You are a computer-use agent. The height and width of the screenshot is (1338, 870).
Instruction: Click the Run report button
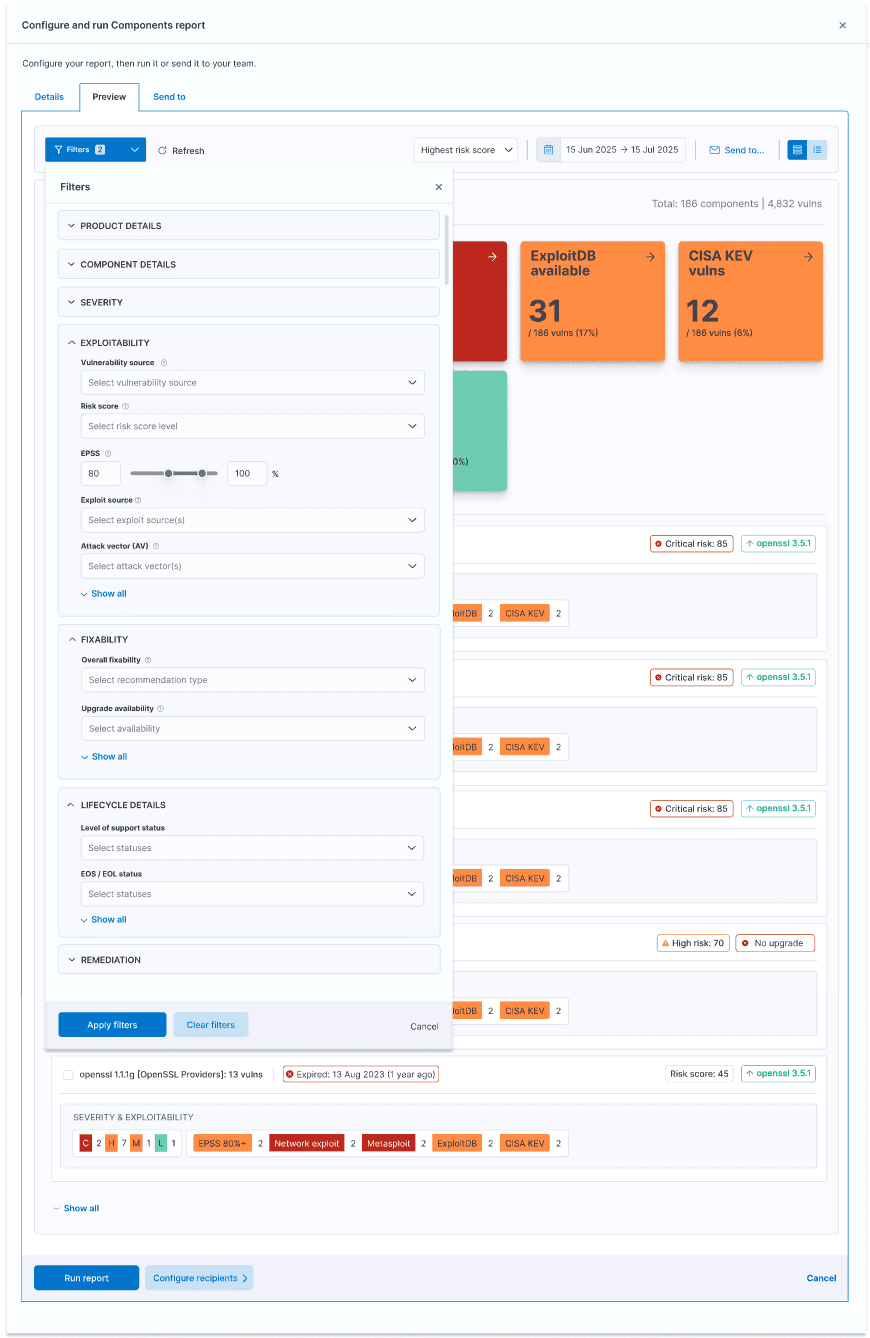tap(86, 1278)
